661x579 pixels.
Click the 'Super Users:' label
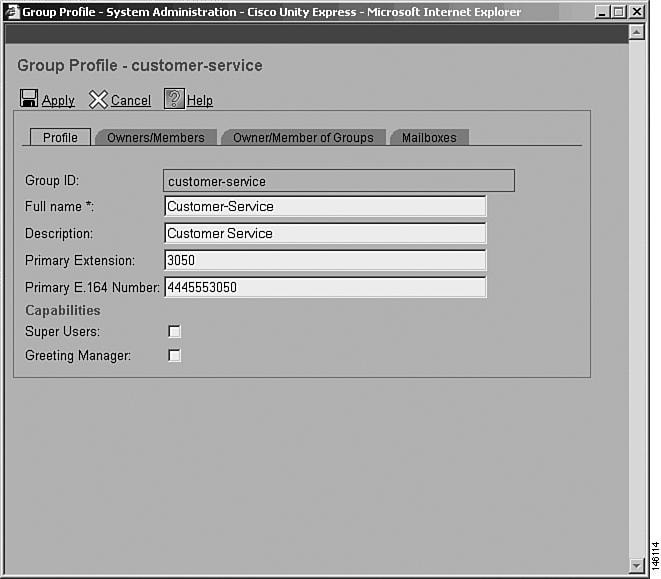[x=62, y=331]
